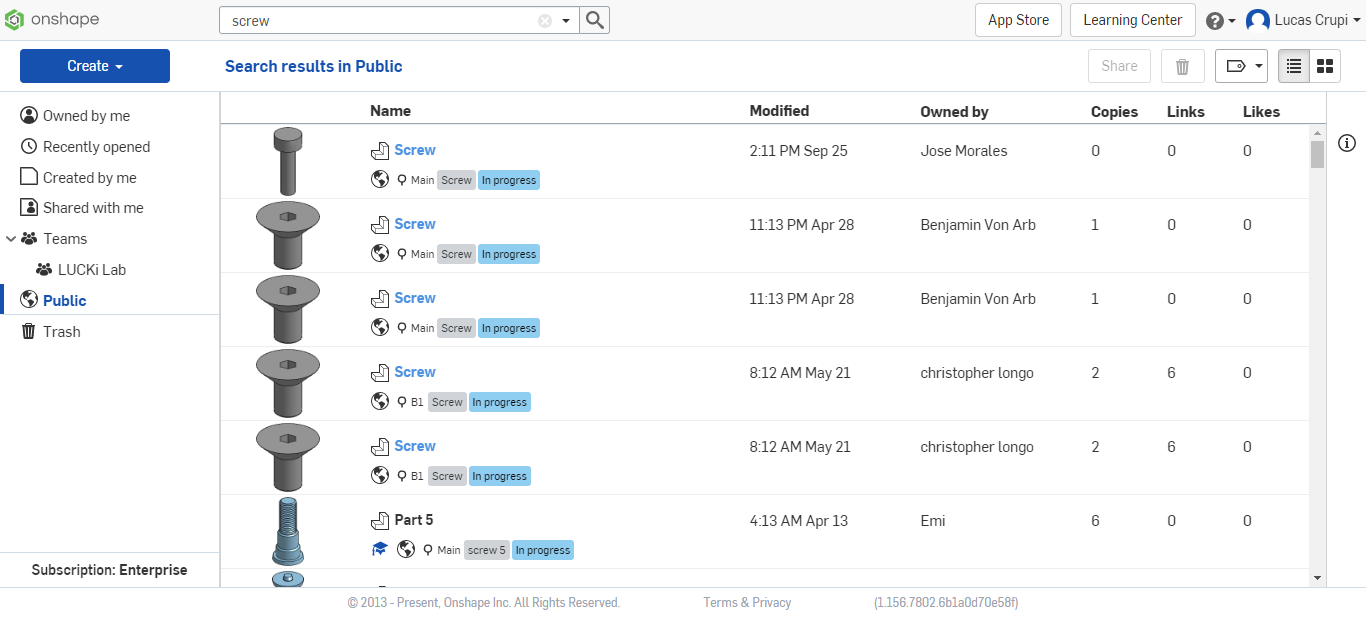Sort by Owned by column header

[954, 111]
